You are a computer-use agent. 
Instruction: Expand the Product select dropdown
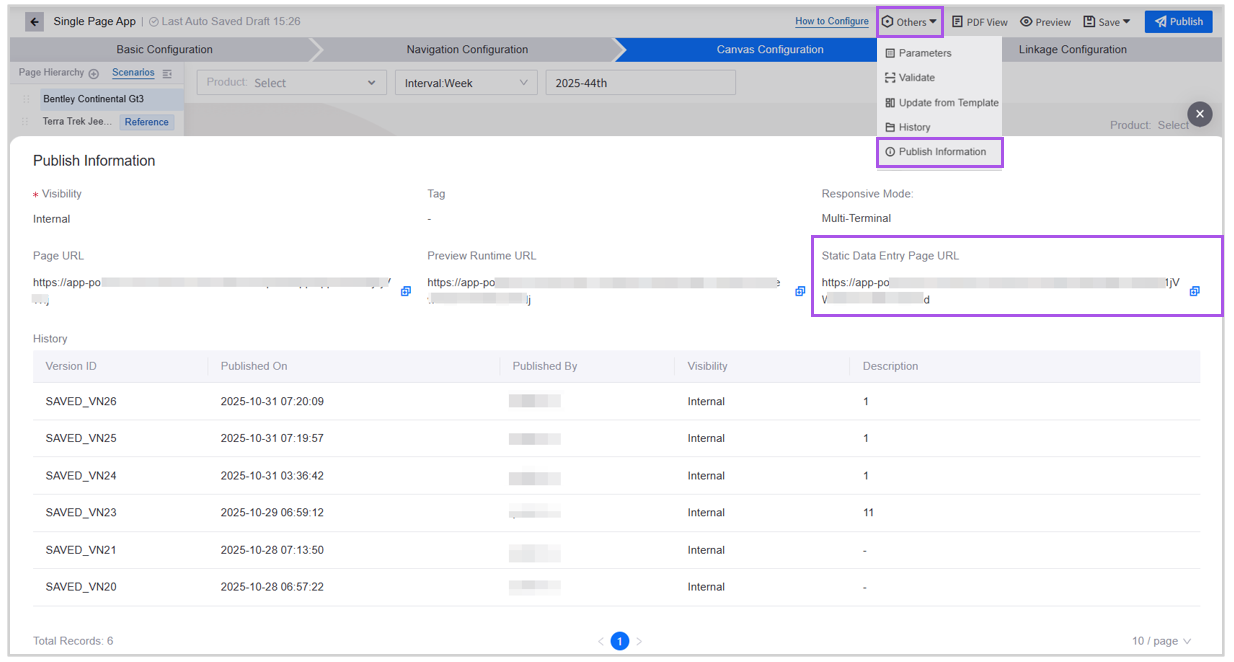[x=291, y=83]
